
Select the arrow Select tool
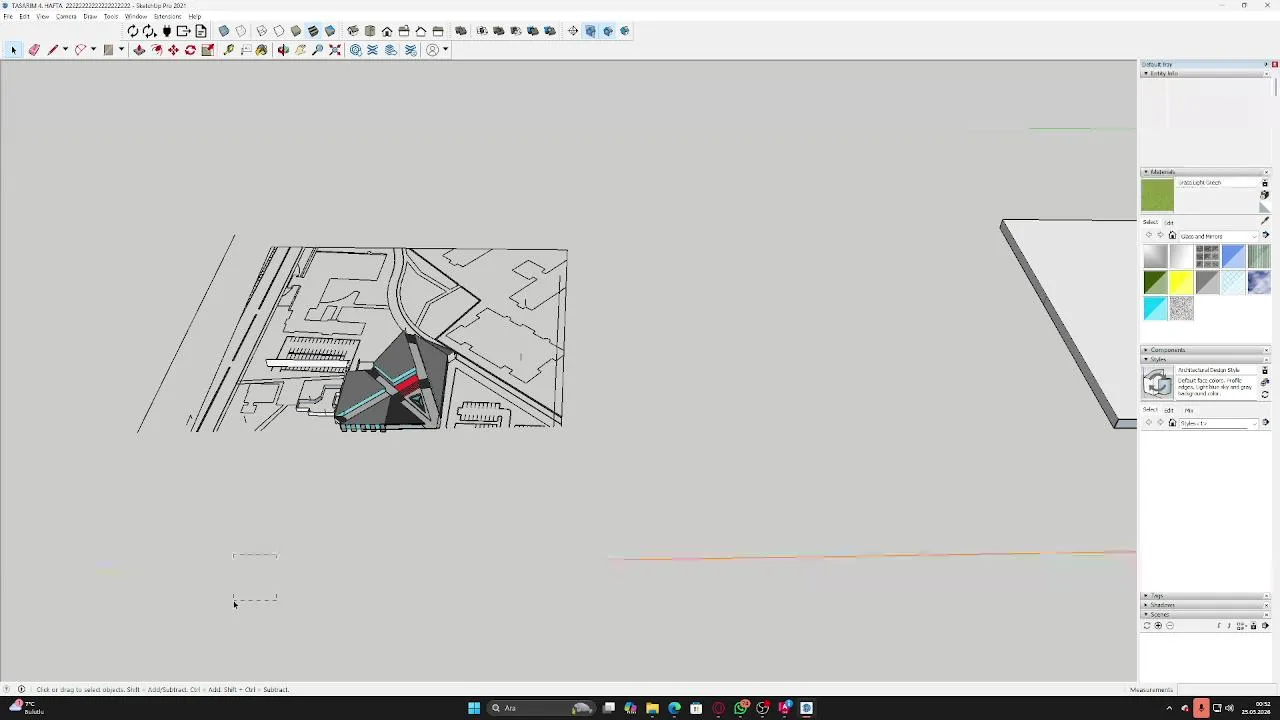coord(13,50)
